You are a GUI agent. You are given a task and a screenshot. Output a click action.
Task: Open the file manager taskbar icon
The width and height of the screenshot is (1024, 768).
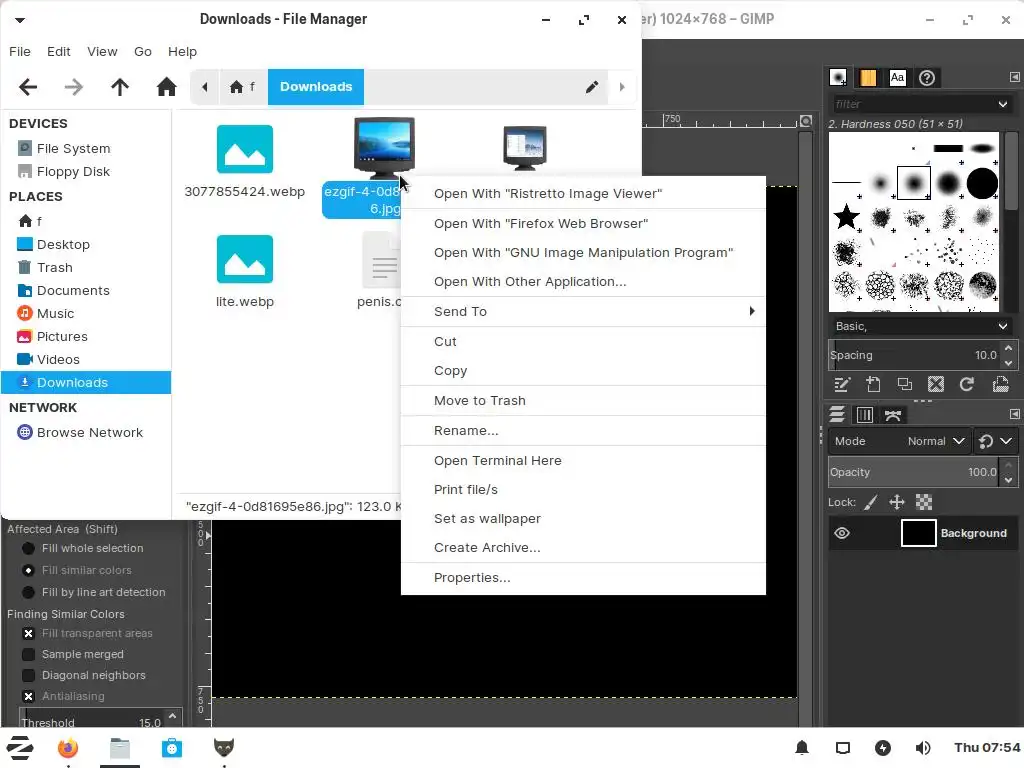(x=120, y=748)
